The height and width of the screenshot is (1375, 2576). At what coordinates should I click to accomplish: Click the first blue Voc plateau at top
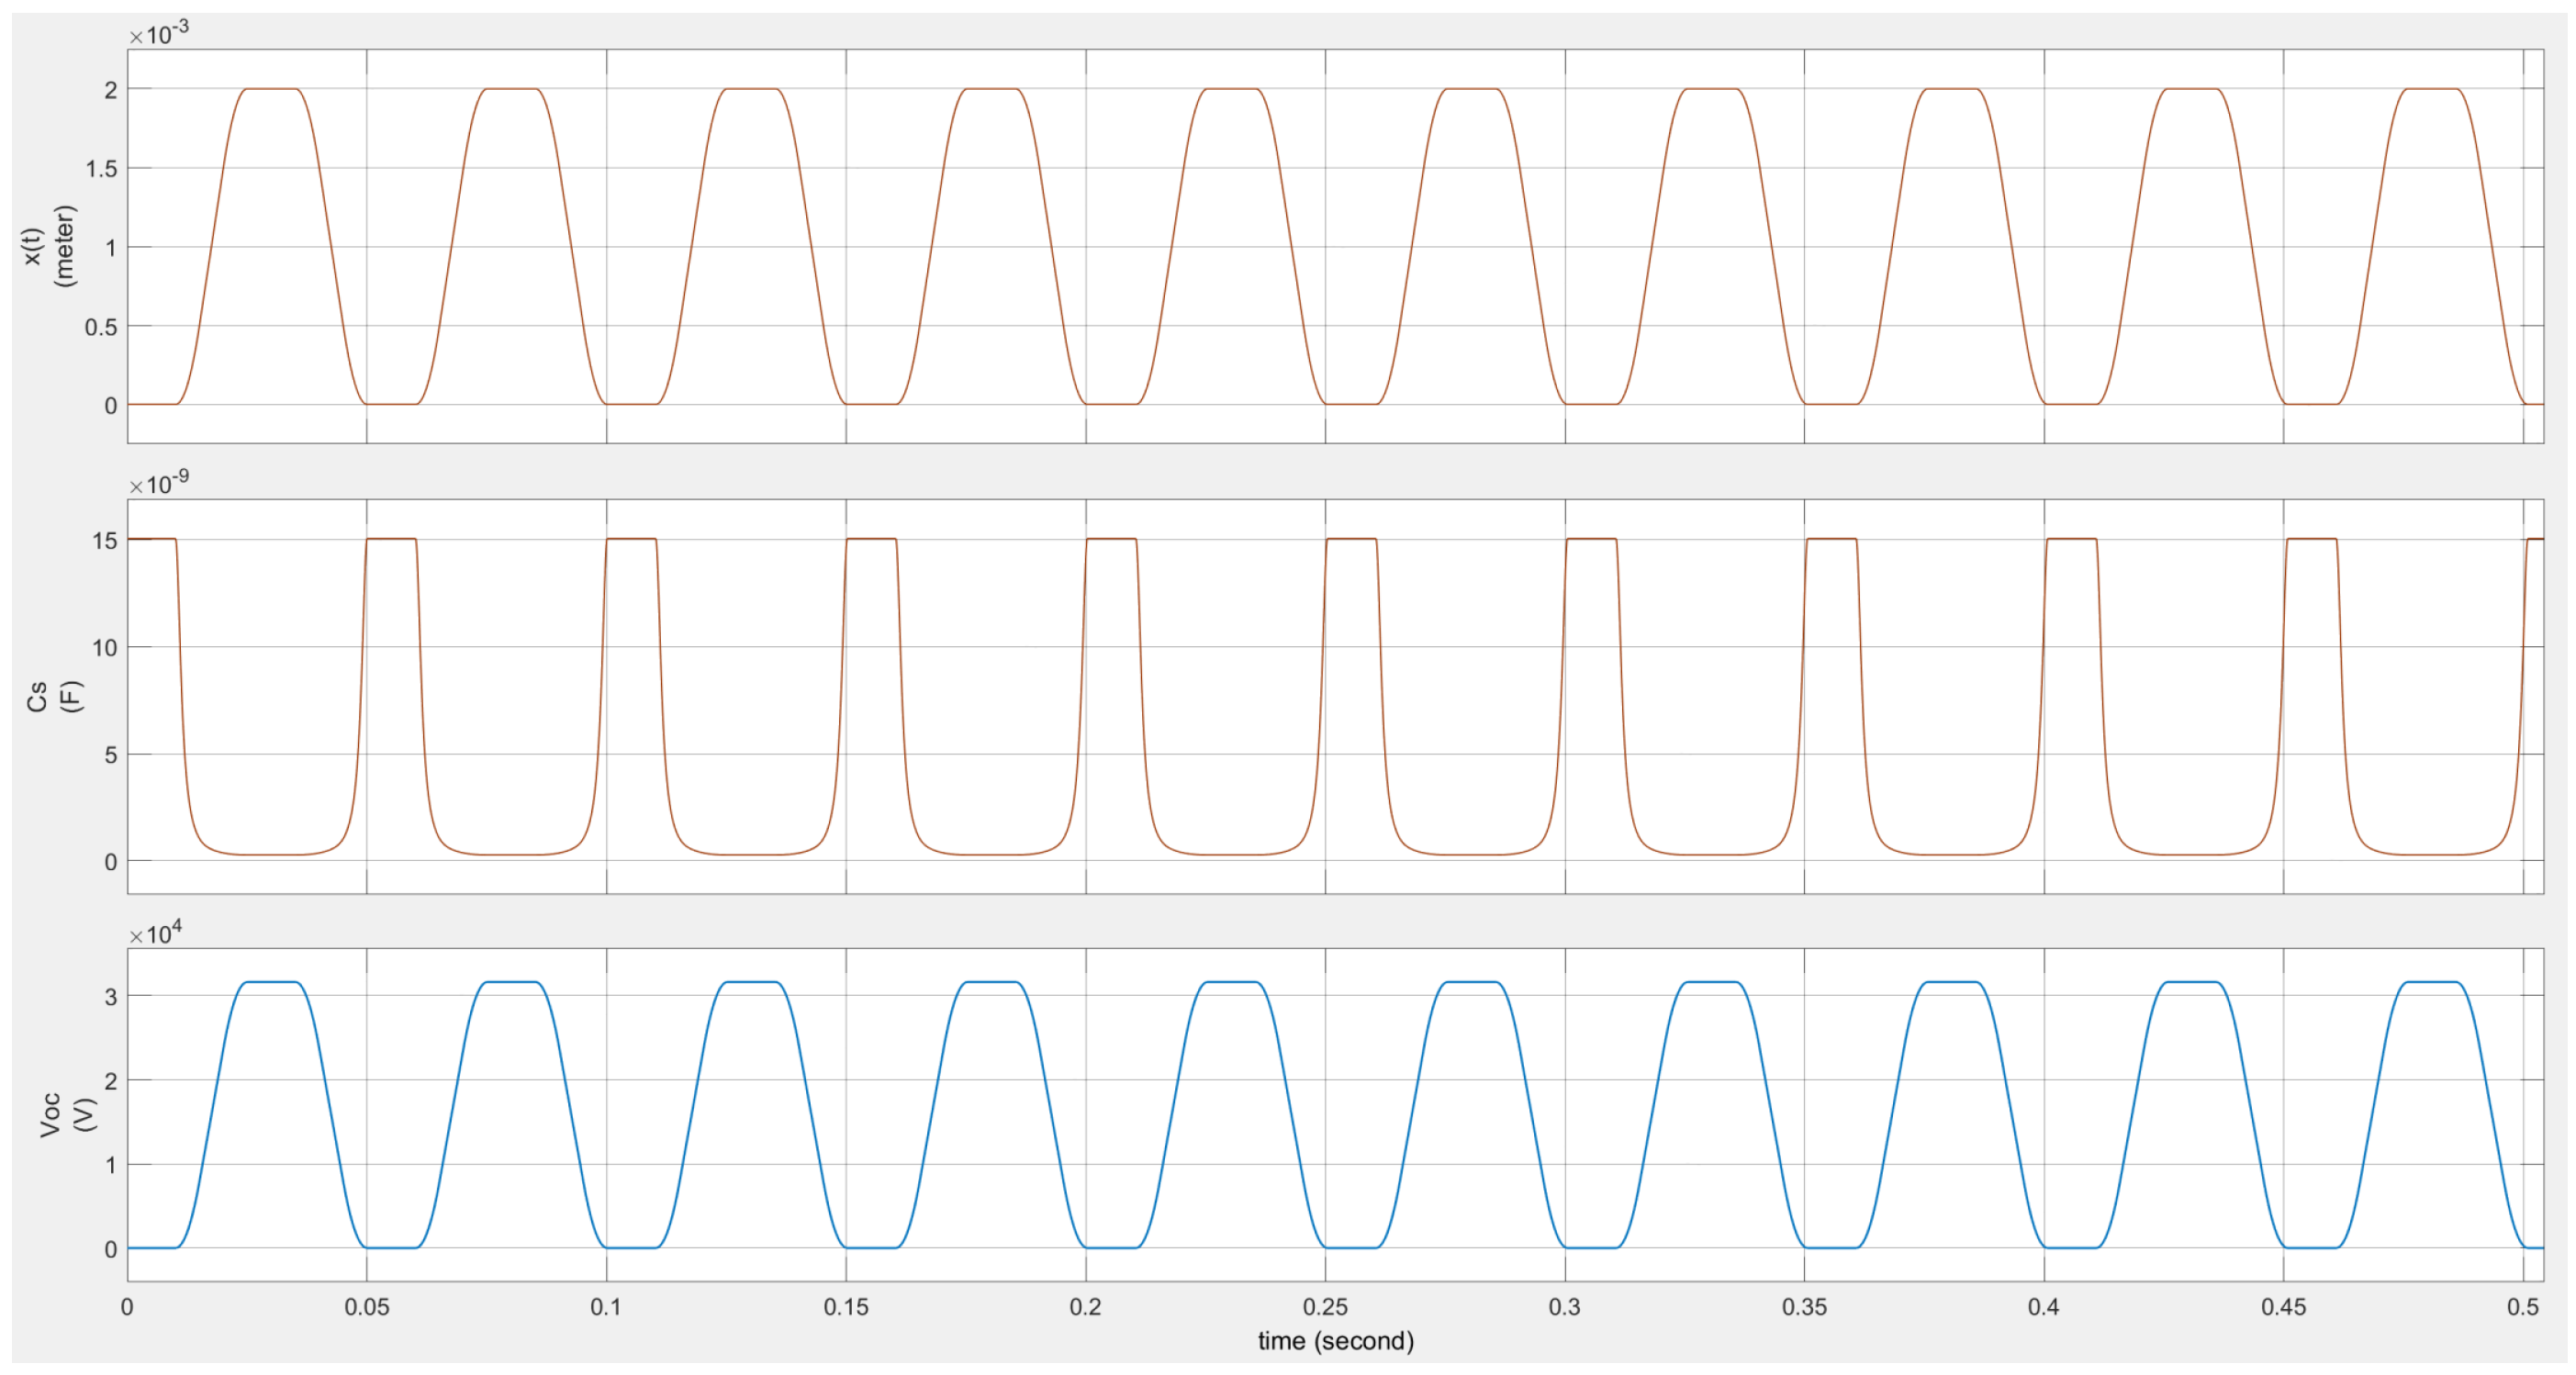pyautogui.click(x=271, y=982)
